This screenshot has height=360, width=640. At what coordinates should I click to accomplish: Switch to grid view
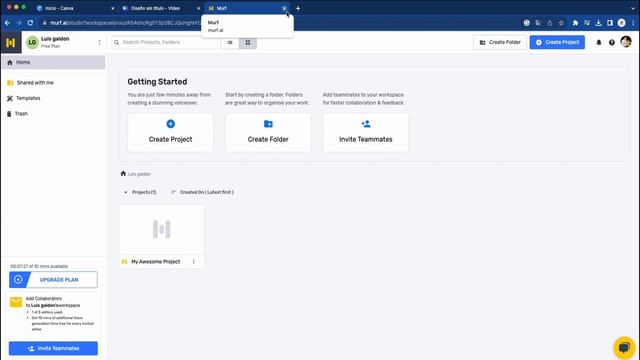248,42
